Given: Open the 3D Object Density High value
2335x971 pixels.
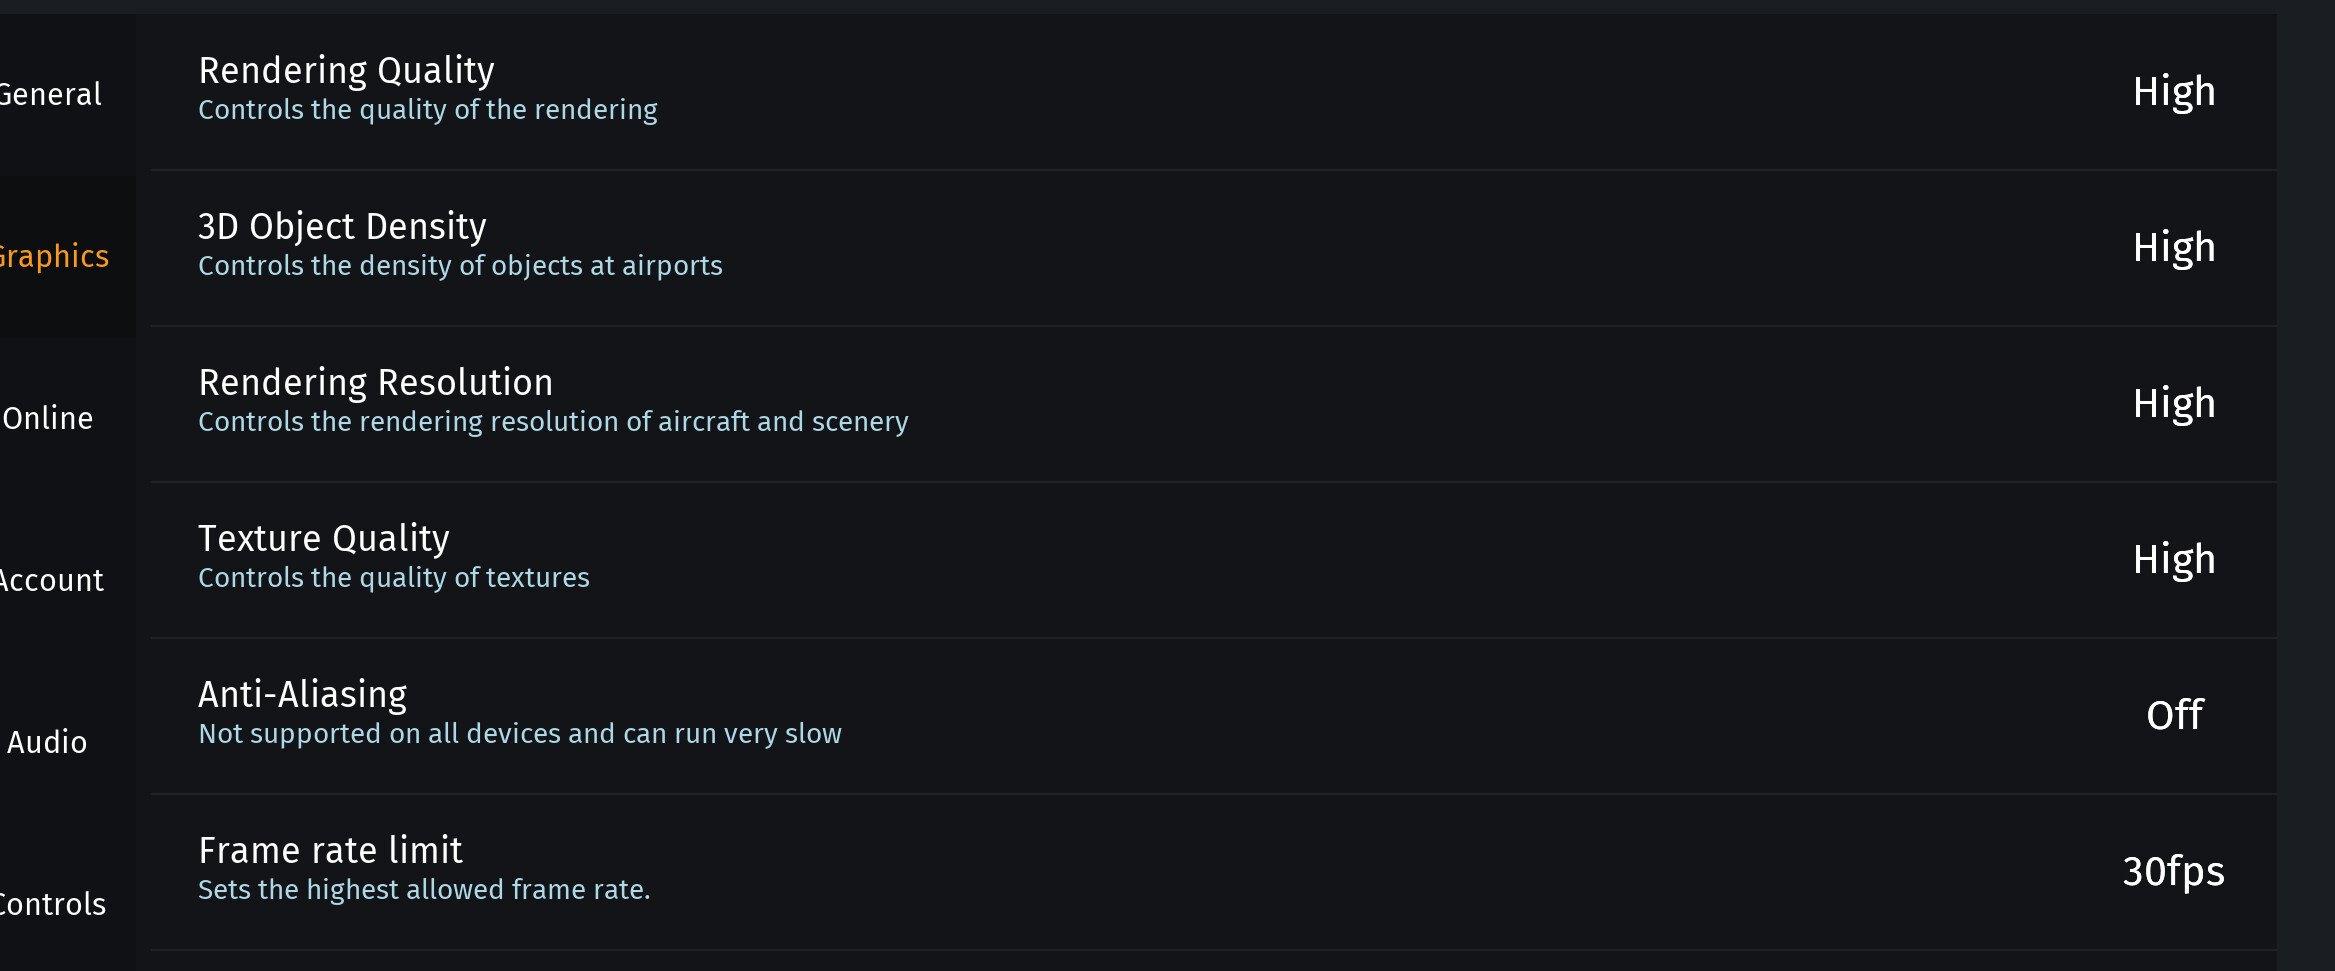Looking at the screenshot, I should tap(2173, 248).
